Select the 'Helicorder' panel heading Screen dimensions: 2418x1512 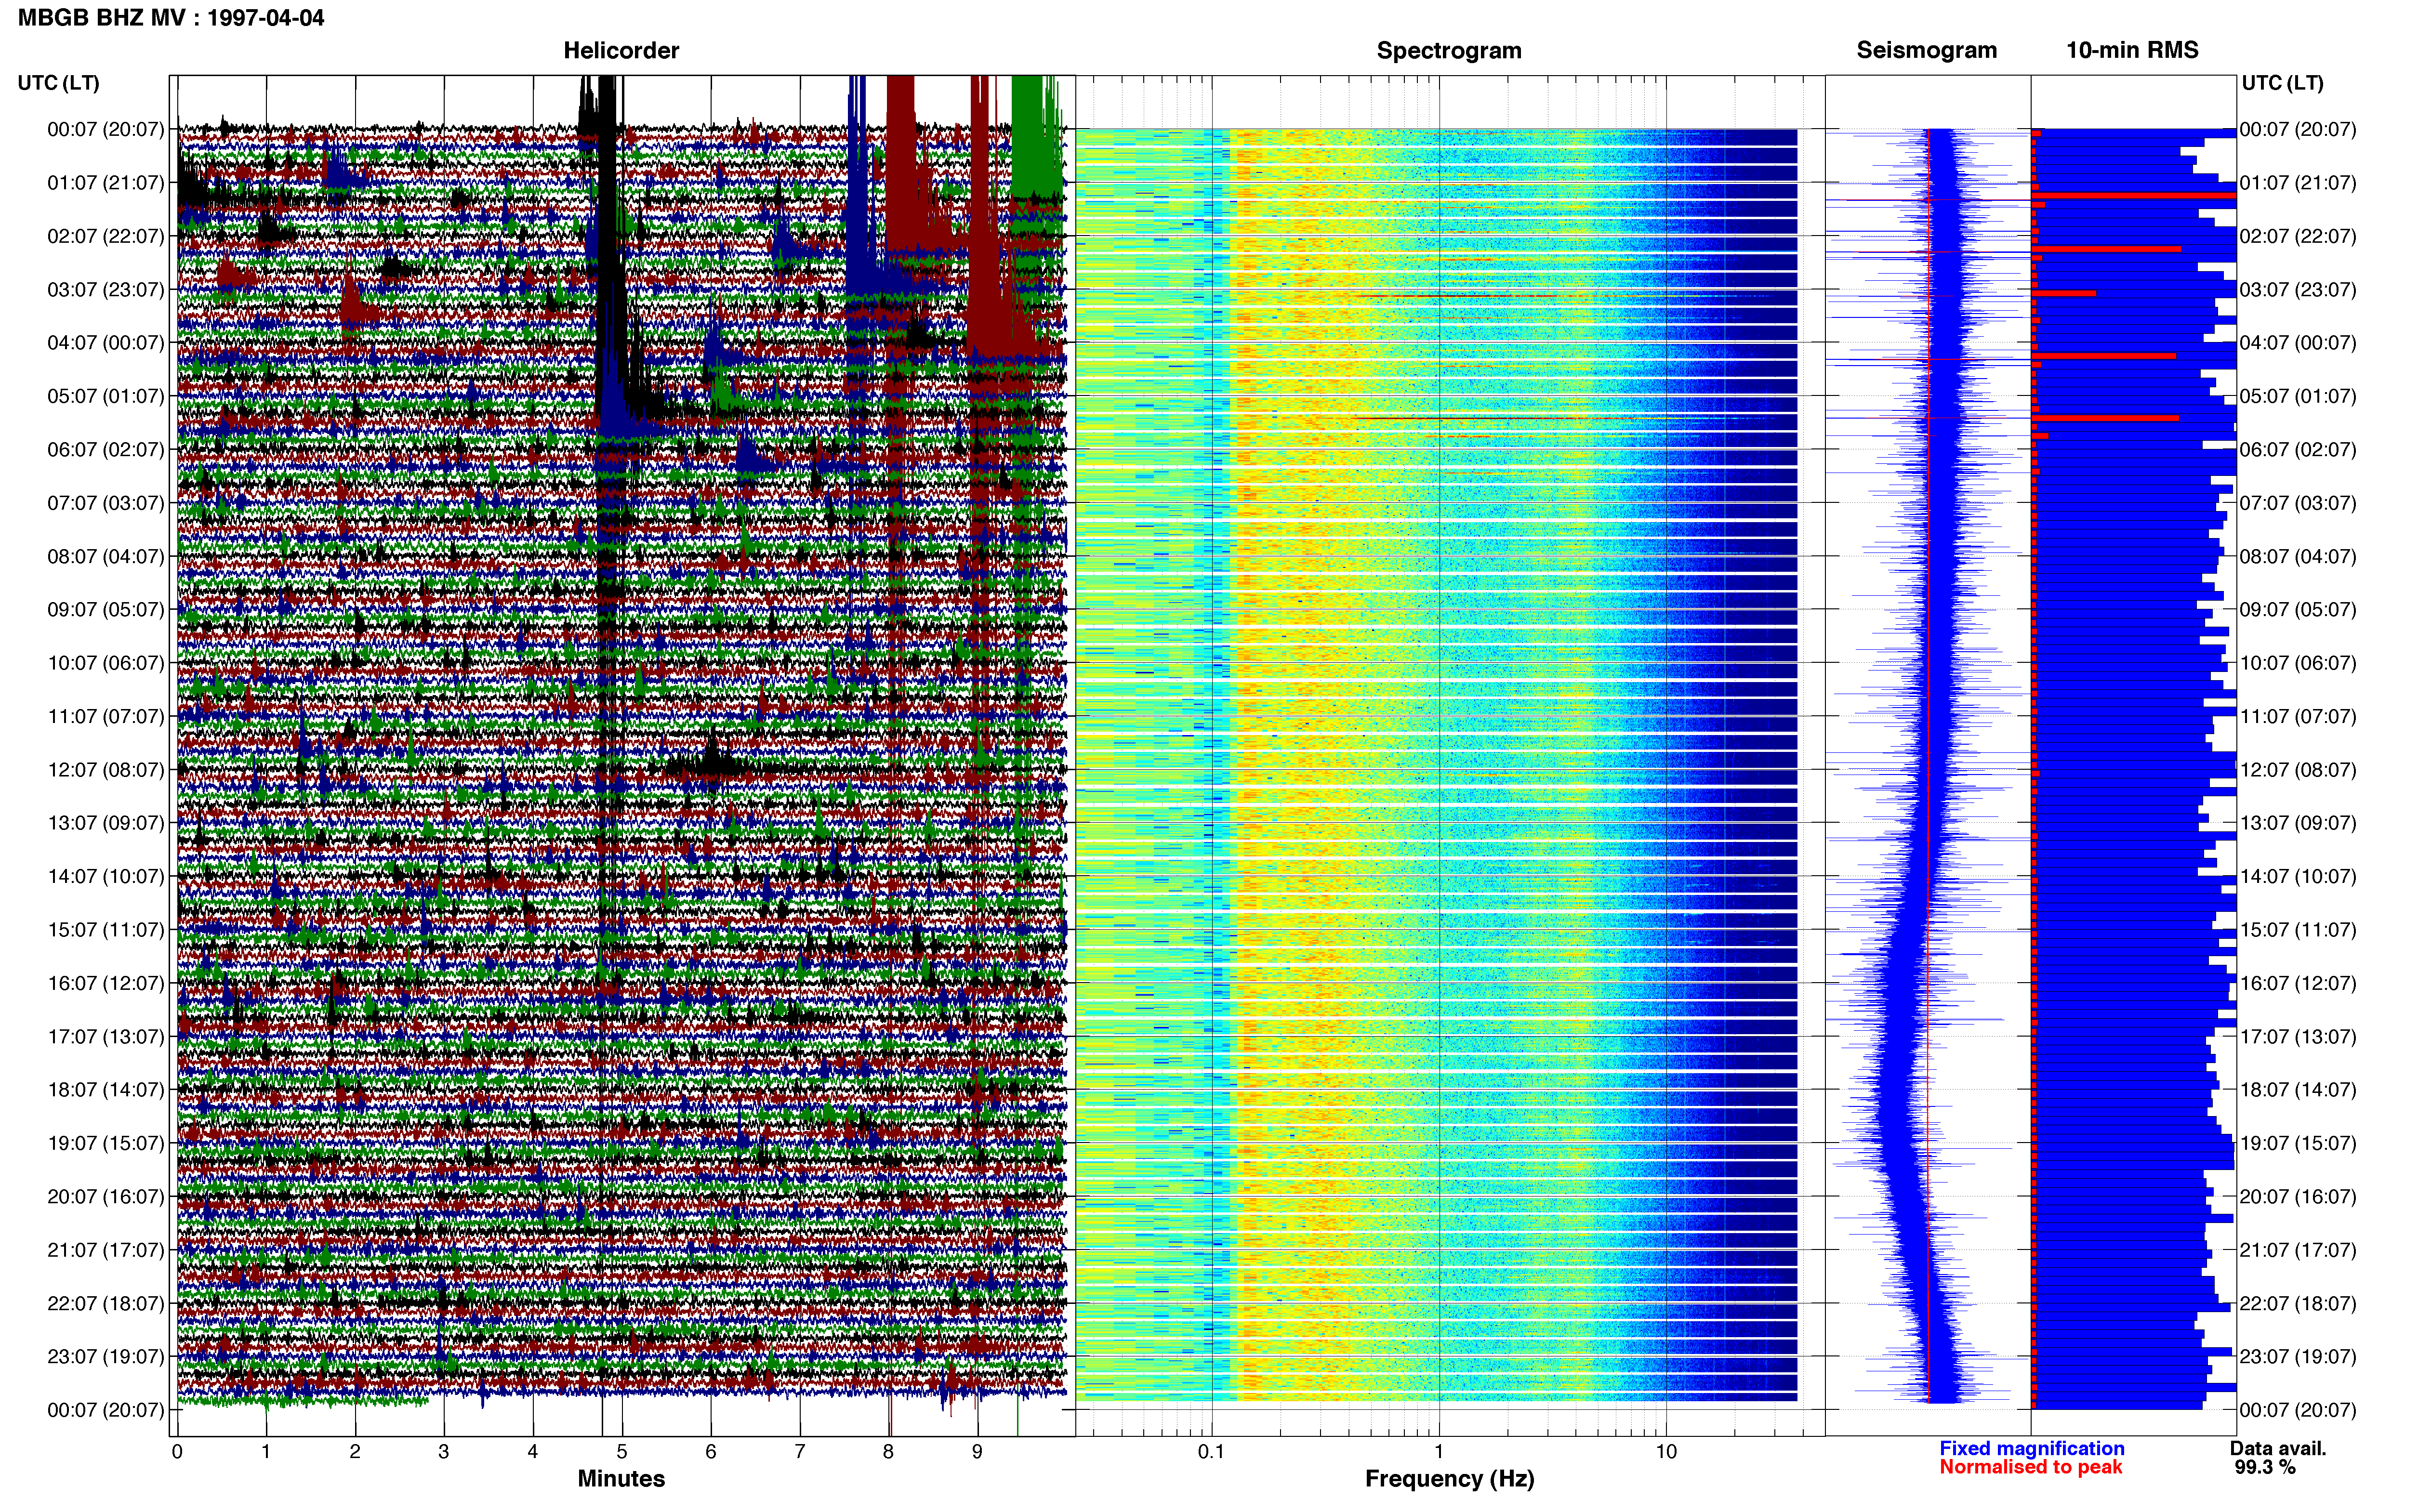coord(621,50)
